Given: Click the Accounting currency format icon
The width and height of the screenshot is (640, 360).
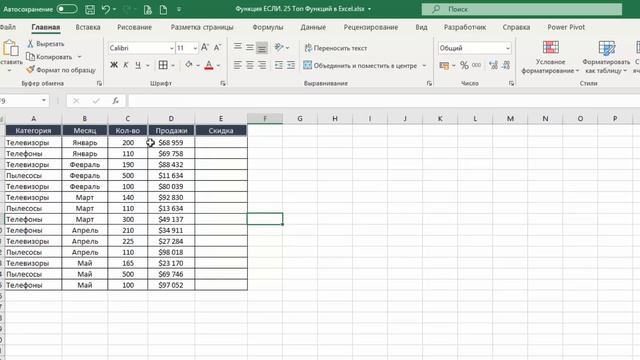Looking at the screenshot, I should coord(444,65).
